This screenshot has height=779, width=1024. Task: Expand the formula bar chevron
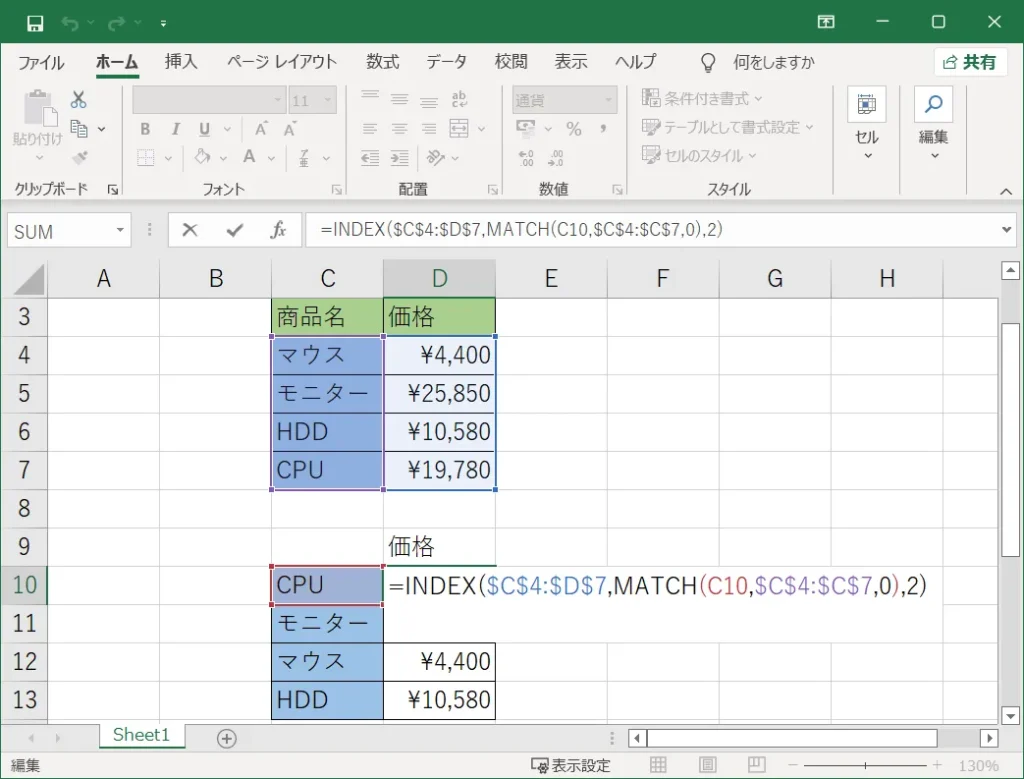coord(1006,229)
